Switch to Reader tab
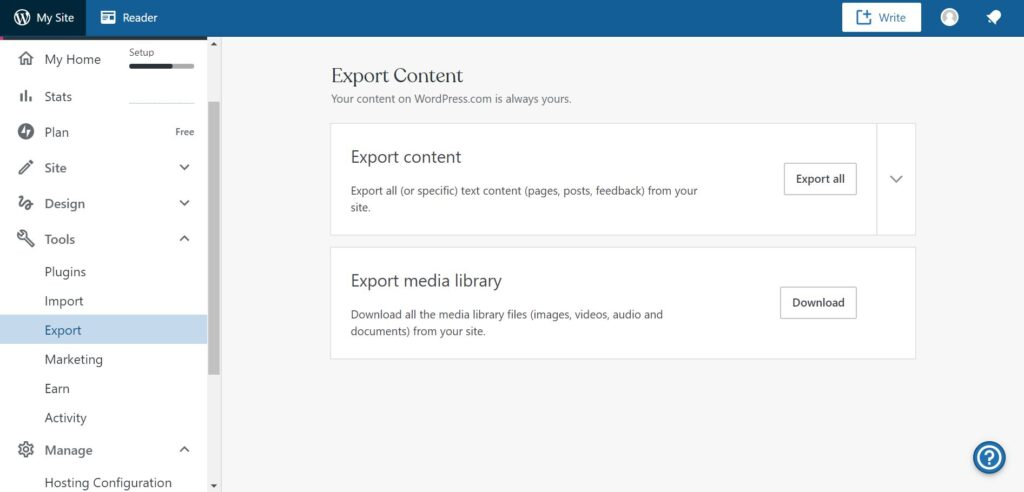Image resolution: width=1024 pixels, height=492 pixels. (129, 18)
